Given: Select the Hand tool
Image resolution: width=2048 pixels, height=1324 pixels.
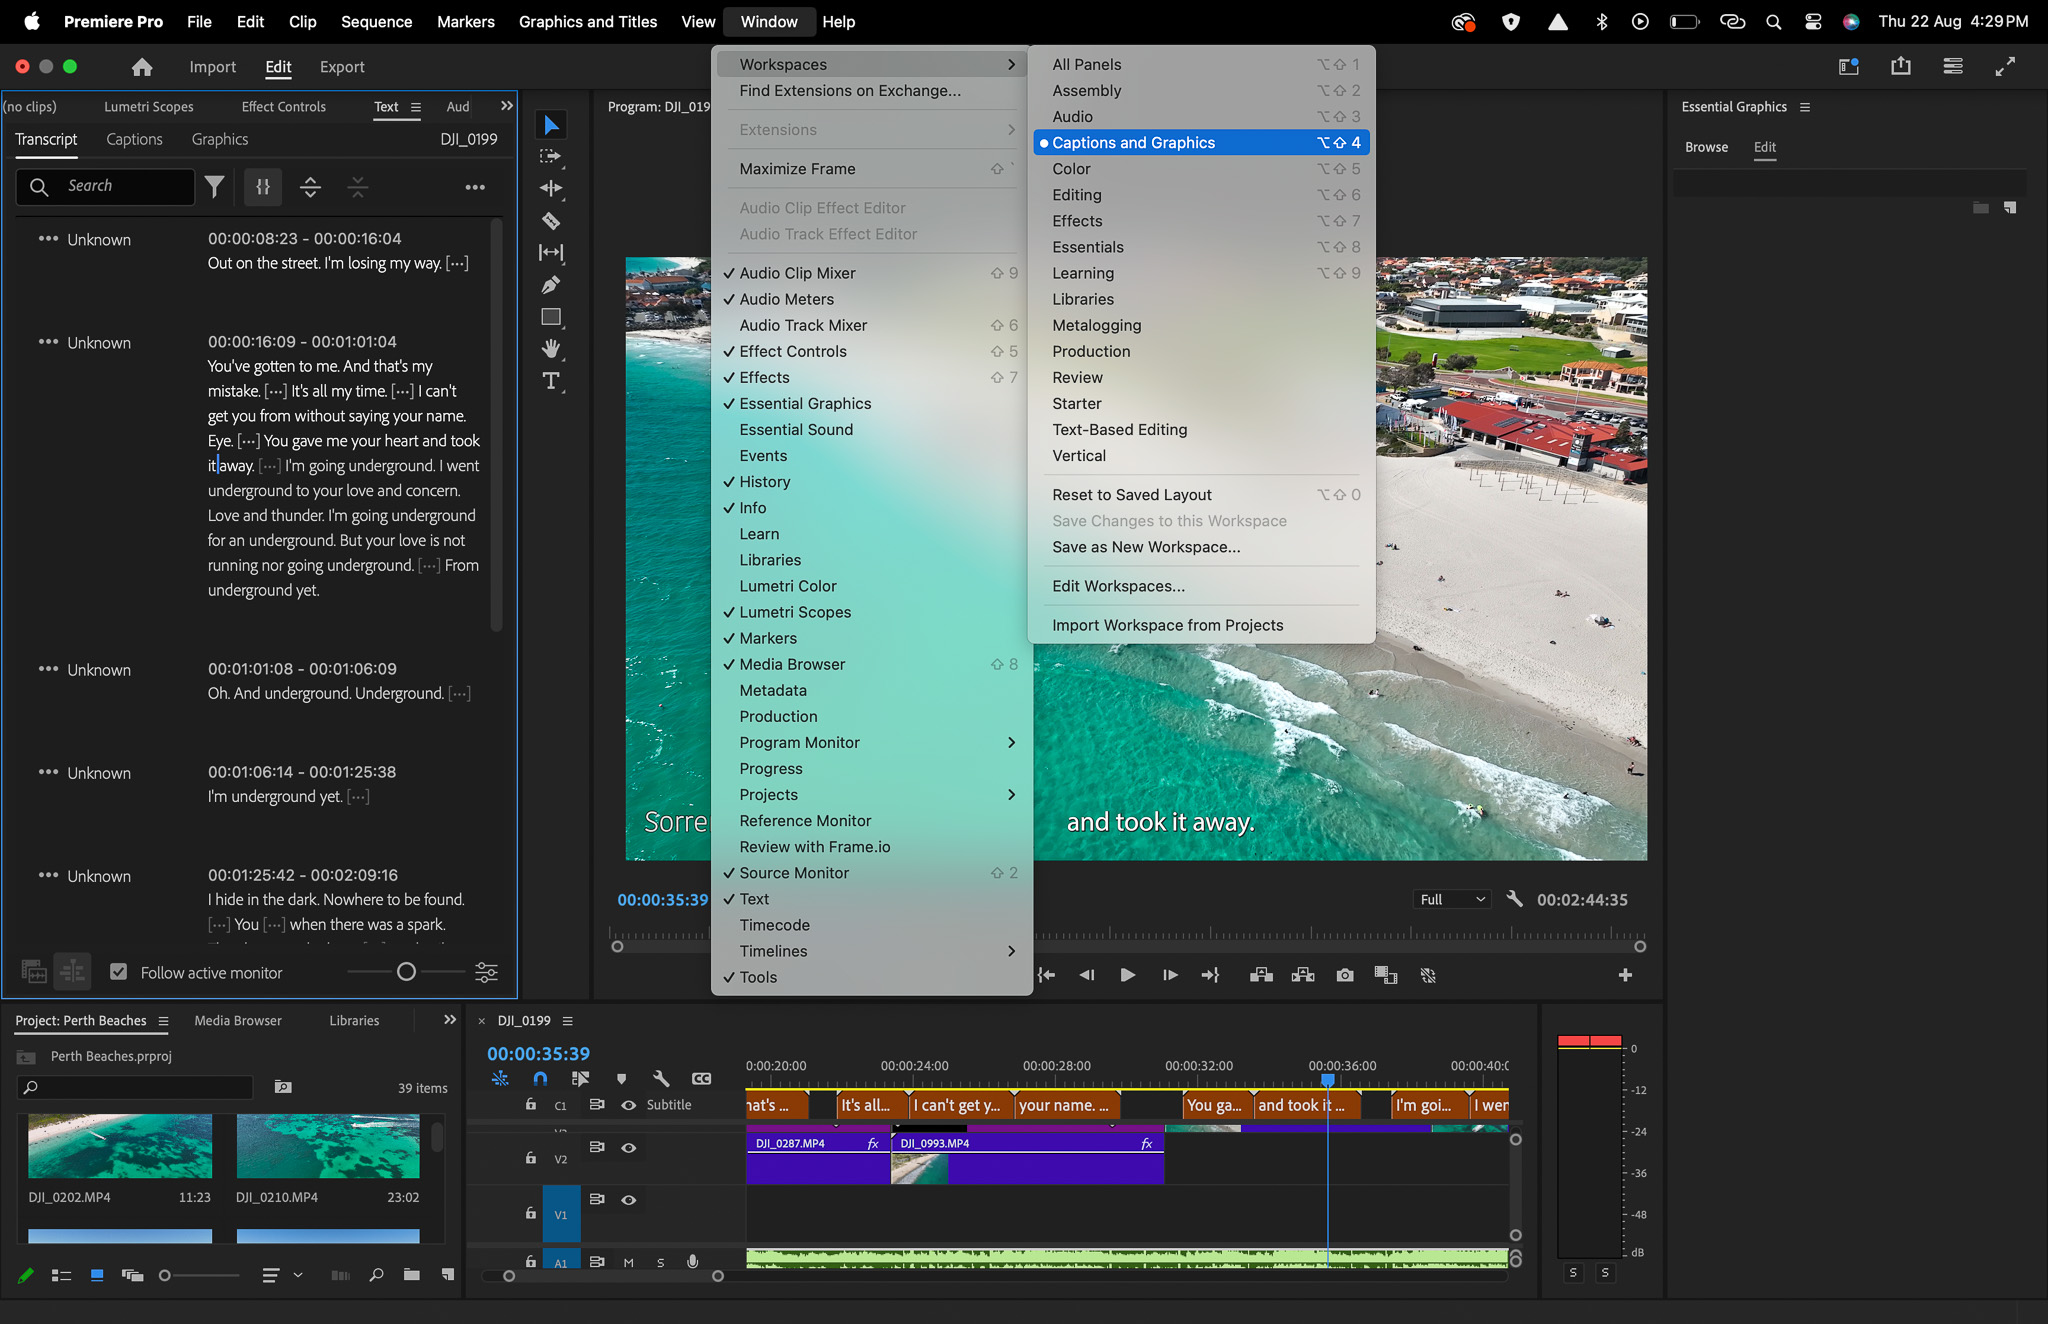Looking at the screenshot, I should 551,349.
